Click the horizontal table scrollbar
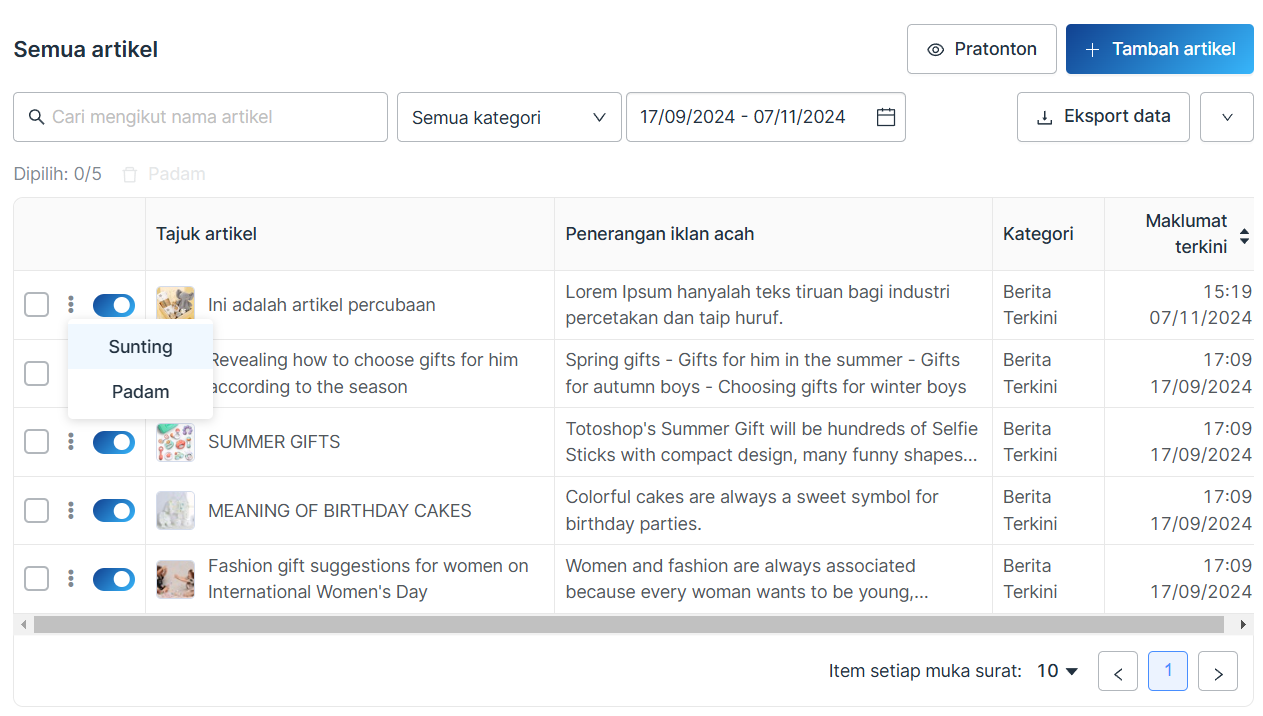 [x=628, y=625]
